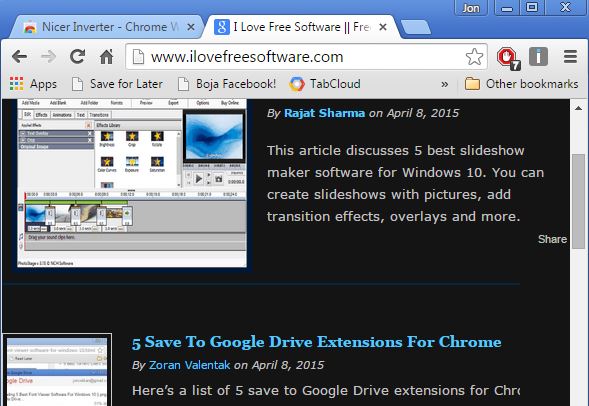Open a new tab
The width and height of the screenshot is (589, 406).
click(x=416, y=27)
